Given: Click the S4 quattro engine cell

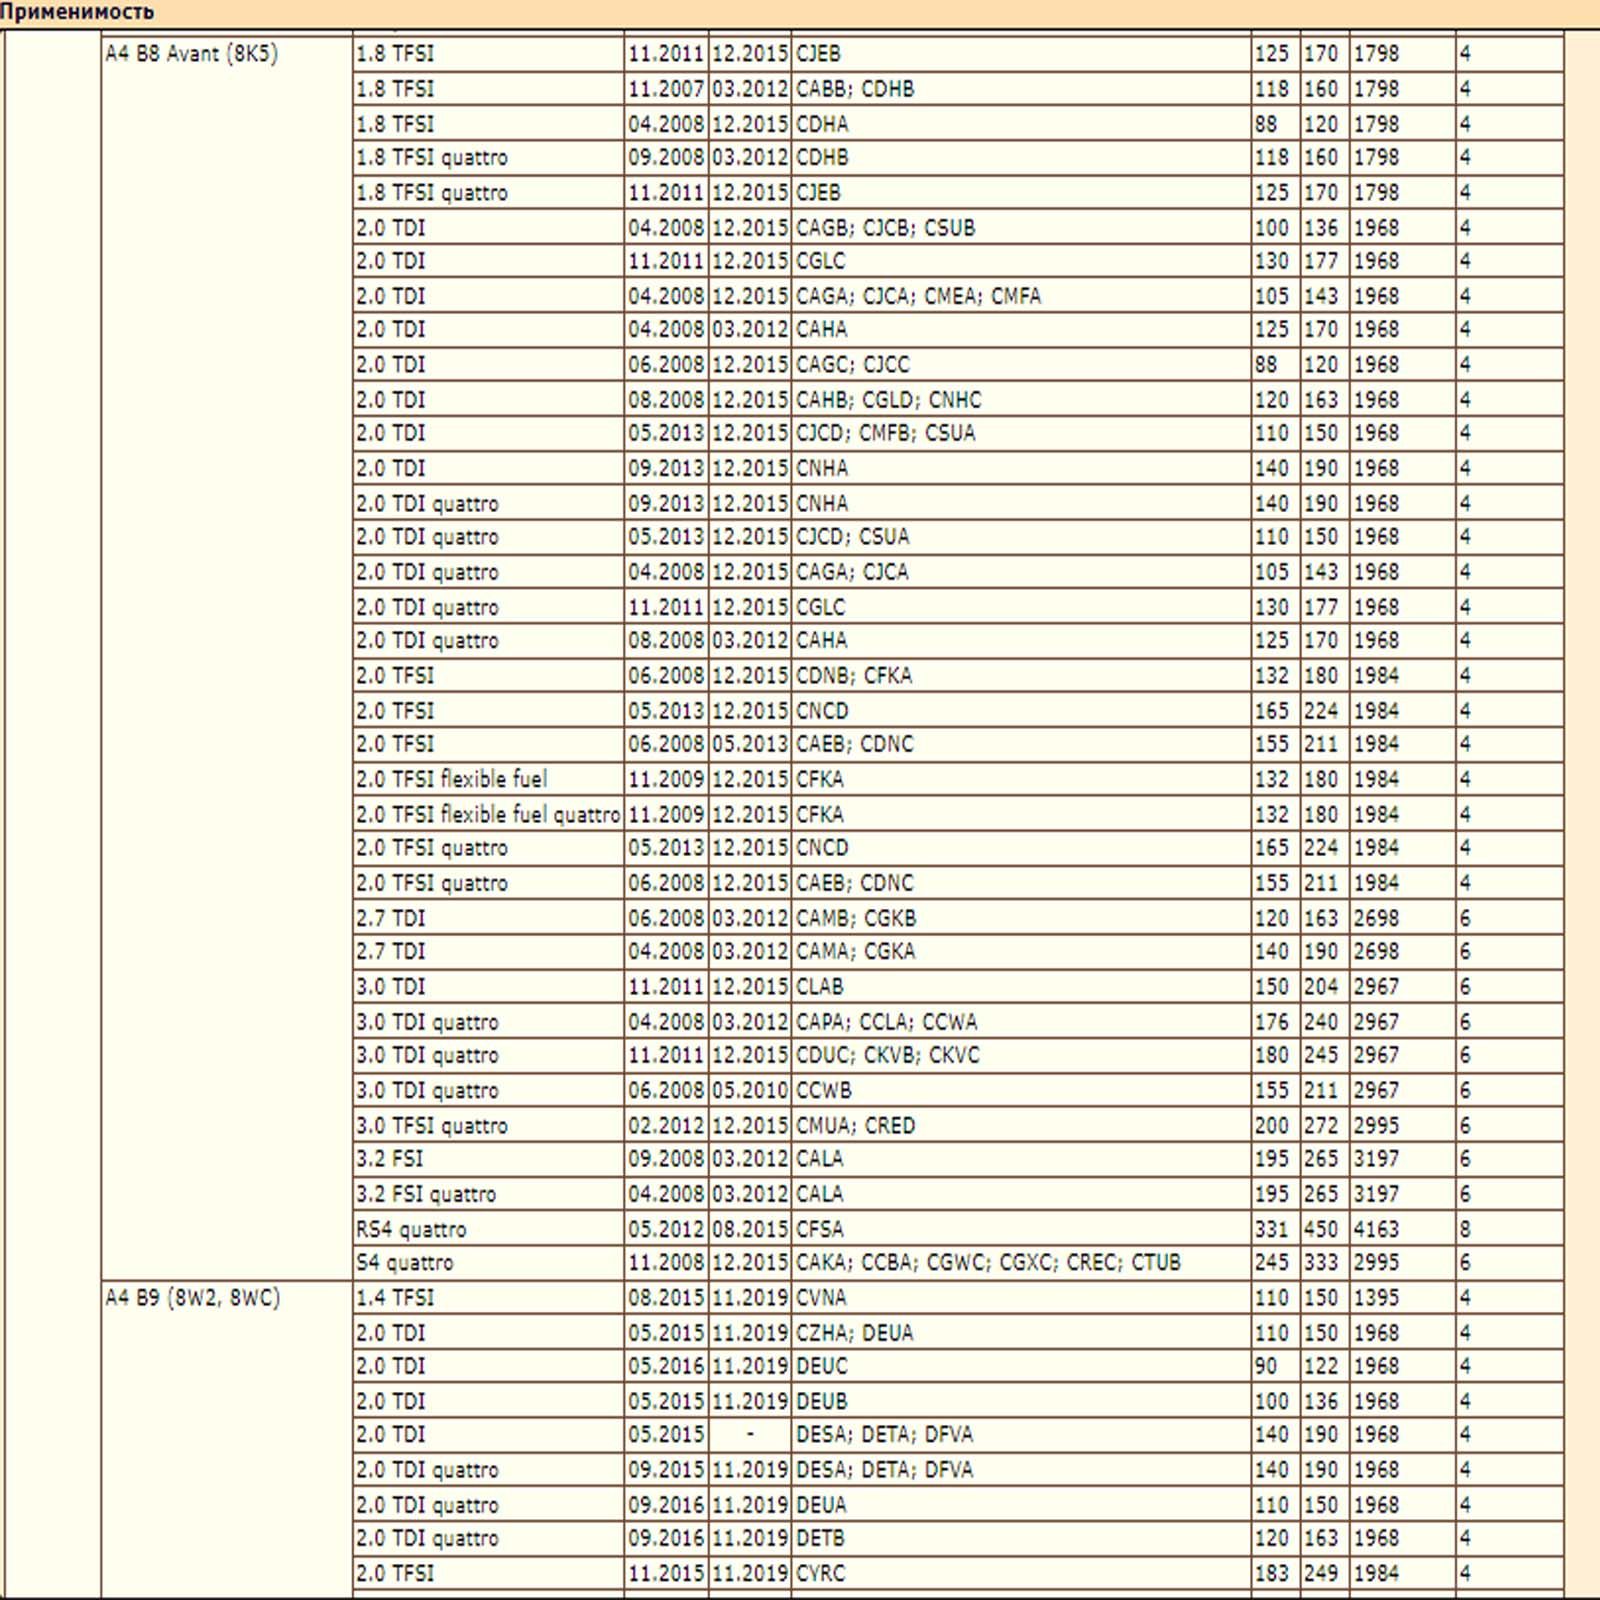Looking at the screenshot, I should click(x=405, y=1263).
